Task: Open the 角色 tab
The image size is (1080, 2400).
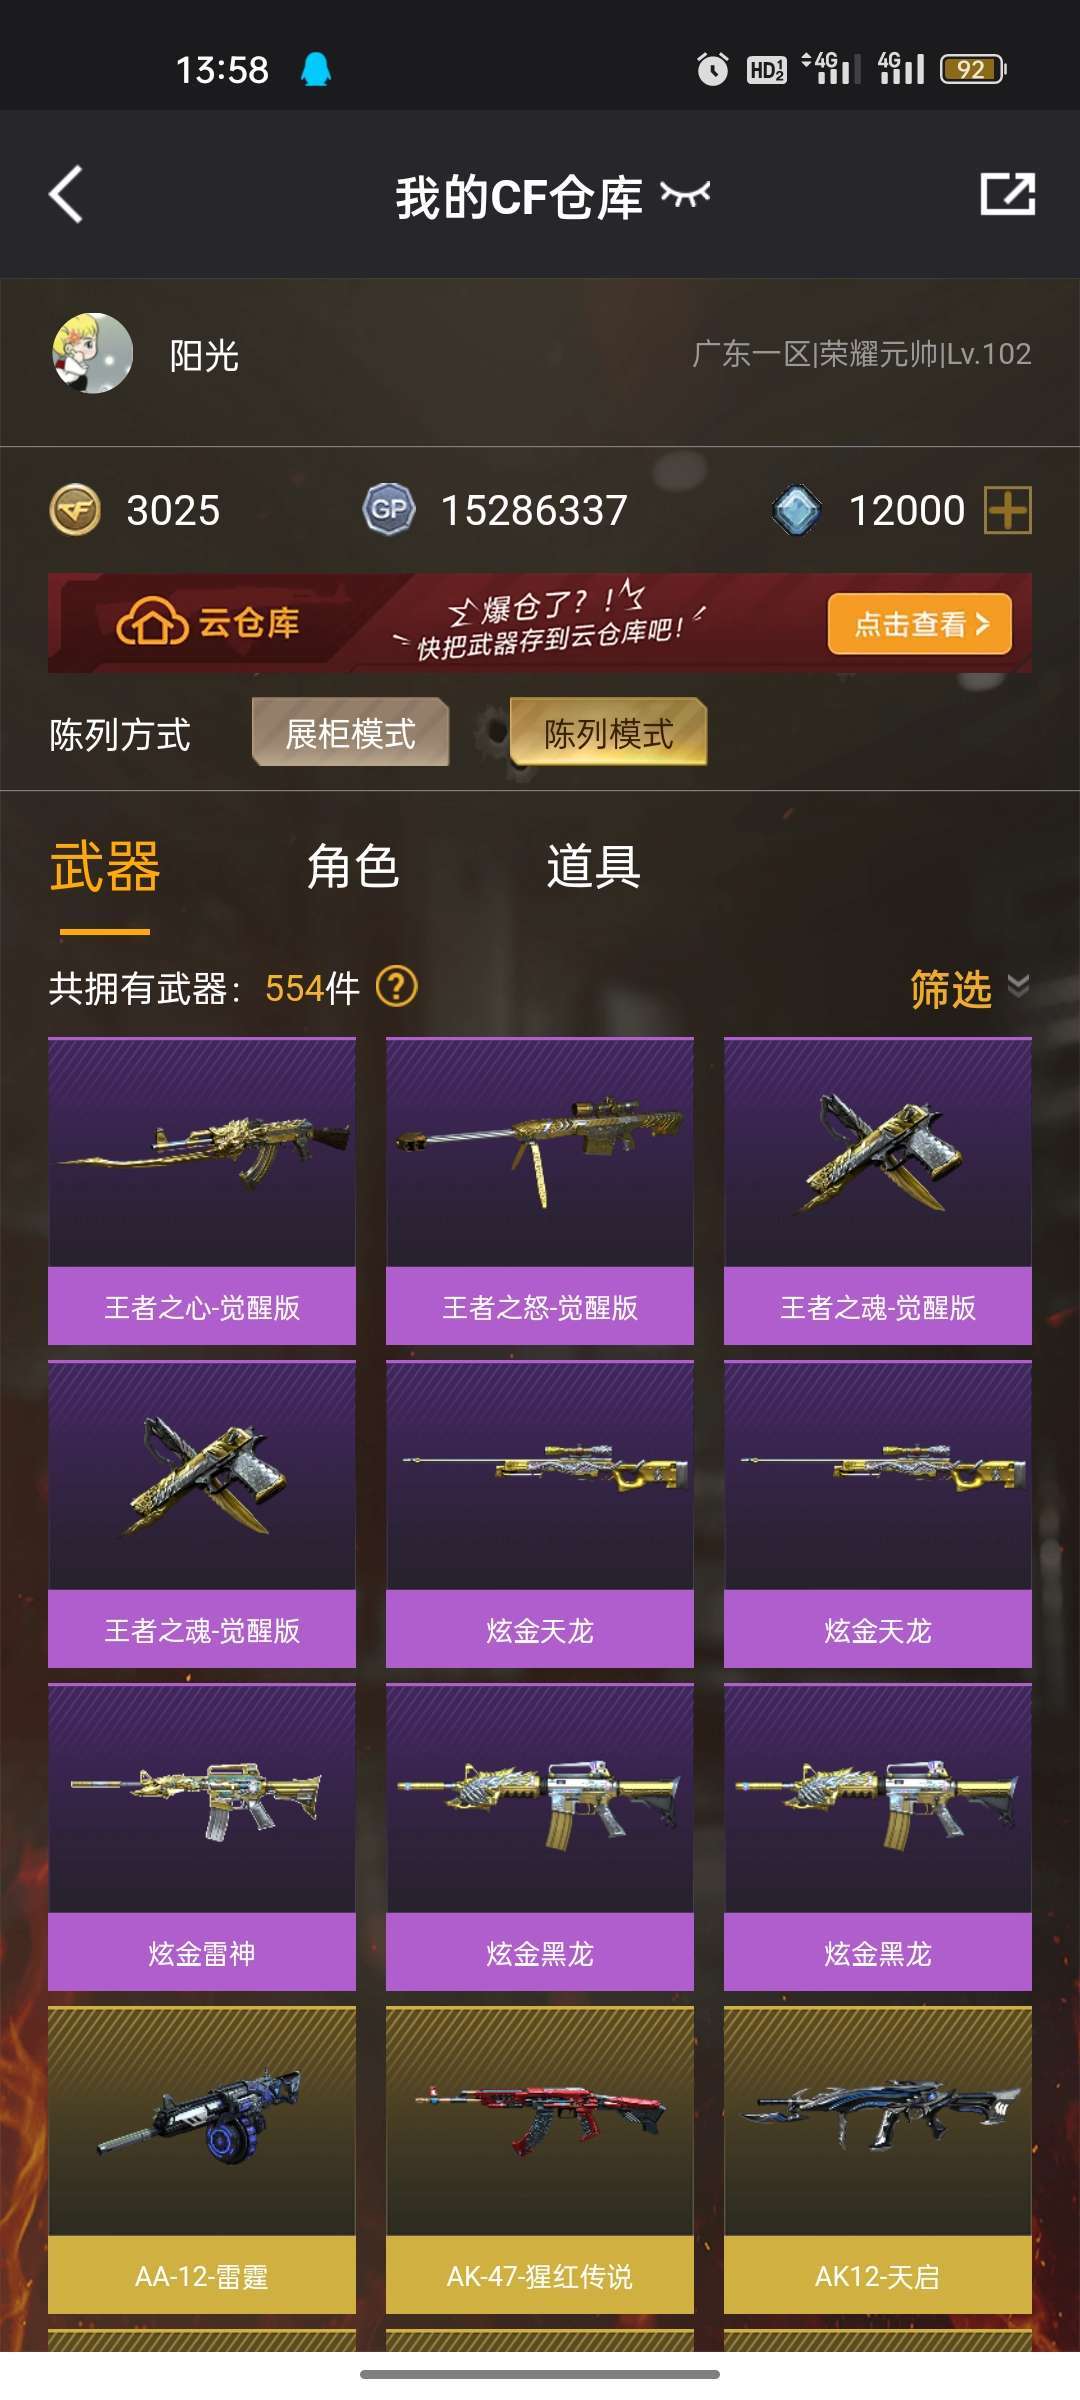Action: [x=353, y=866]
